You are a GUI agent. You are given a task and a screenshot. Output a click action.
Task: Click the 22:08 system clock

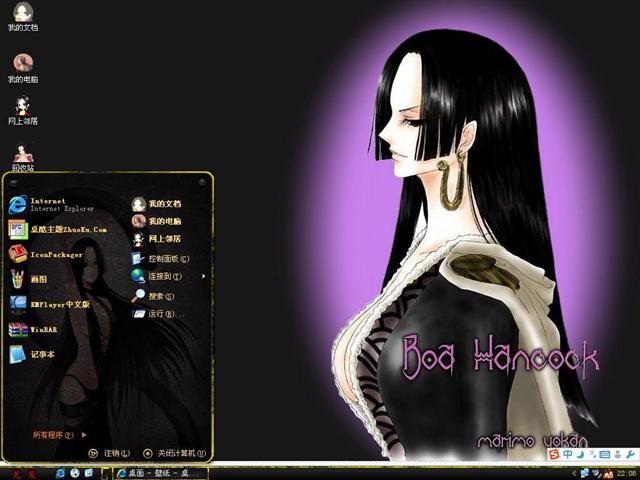pyautogui.click(x=627, y=474)
